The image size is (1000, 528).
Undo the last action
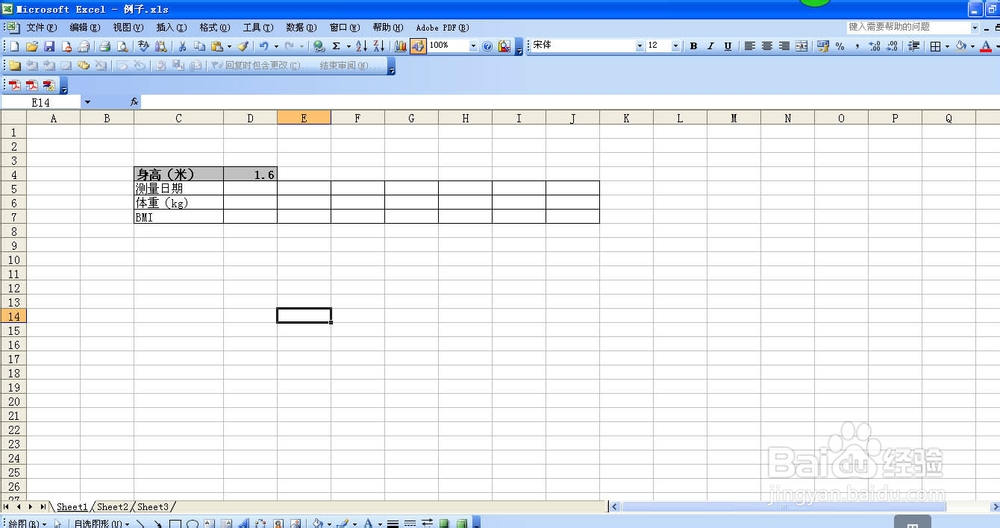click(x=264, y=46)
